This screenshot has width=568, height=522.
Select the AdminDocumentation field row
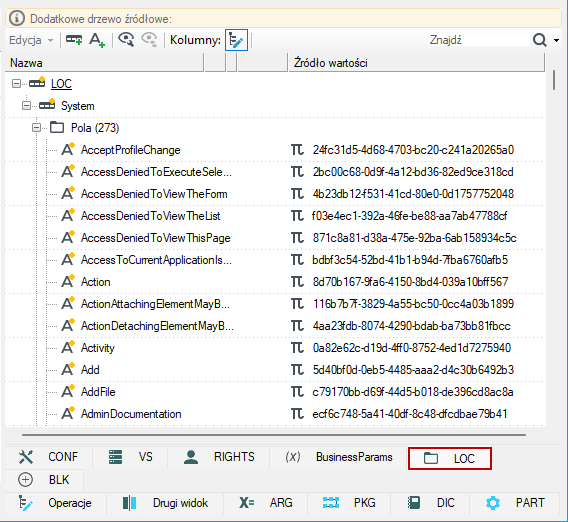[x=131, y=414]
